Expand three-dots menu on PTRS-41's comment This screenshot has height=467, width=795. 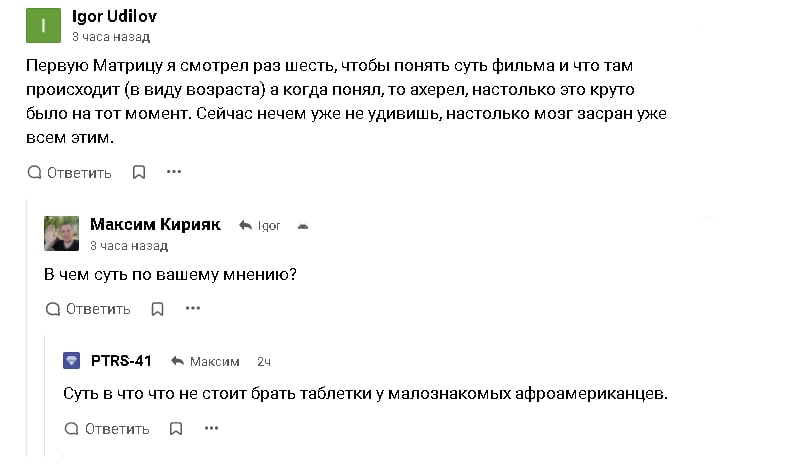211,428
